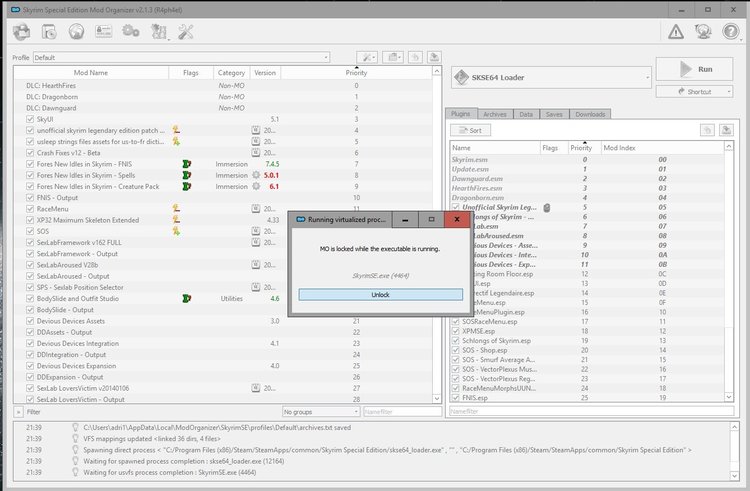Click the plugin list Namefilter input field
The image size is (750, 491).
click(591, 411)
